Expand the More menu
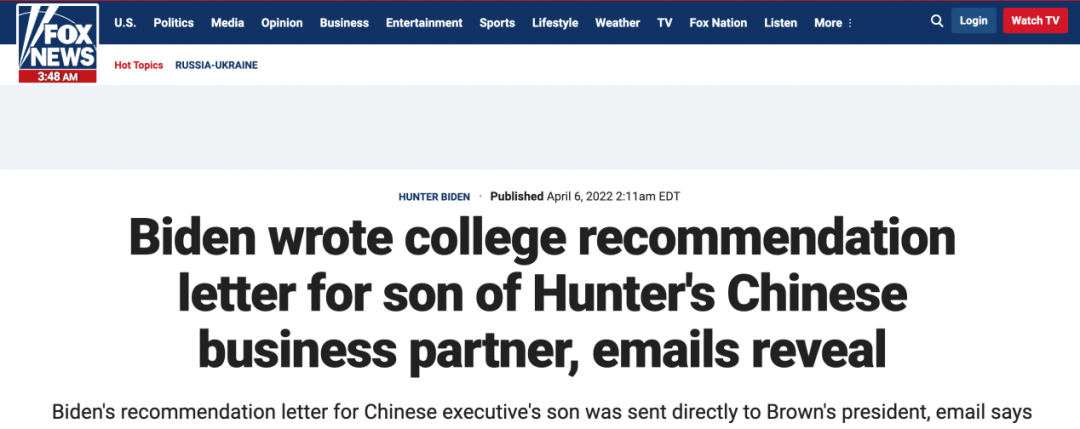 [x=833, y=23]
